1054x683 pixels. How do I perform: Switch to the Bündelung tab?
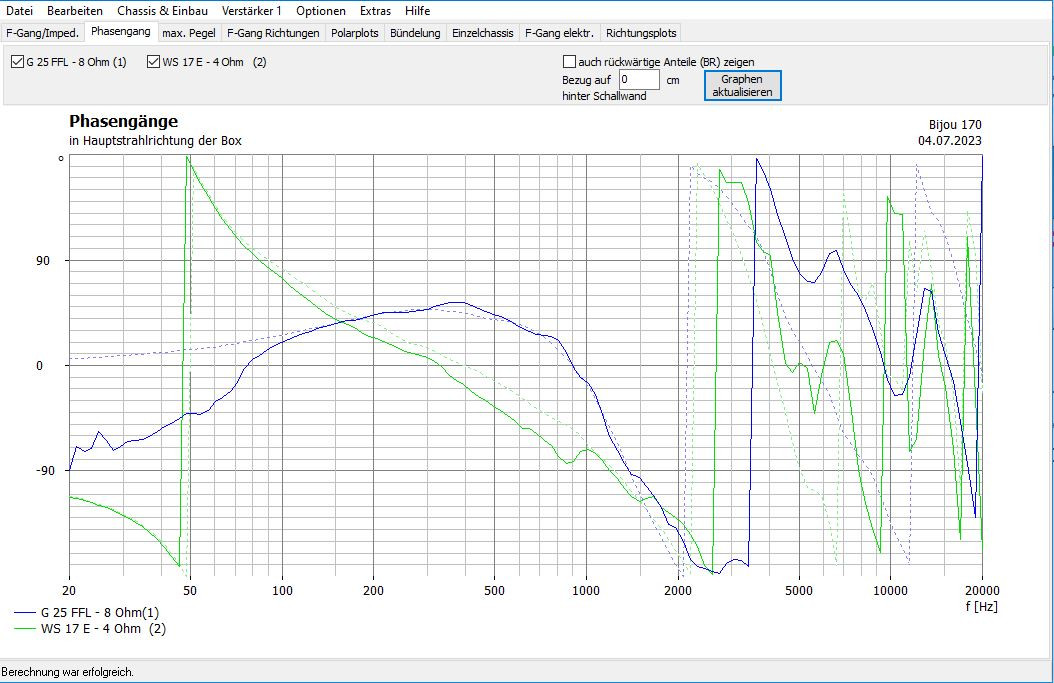point(415,33)
